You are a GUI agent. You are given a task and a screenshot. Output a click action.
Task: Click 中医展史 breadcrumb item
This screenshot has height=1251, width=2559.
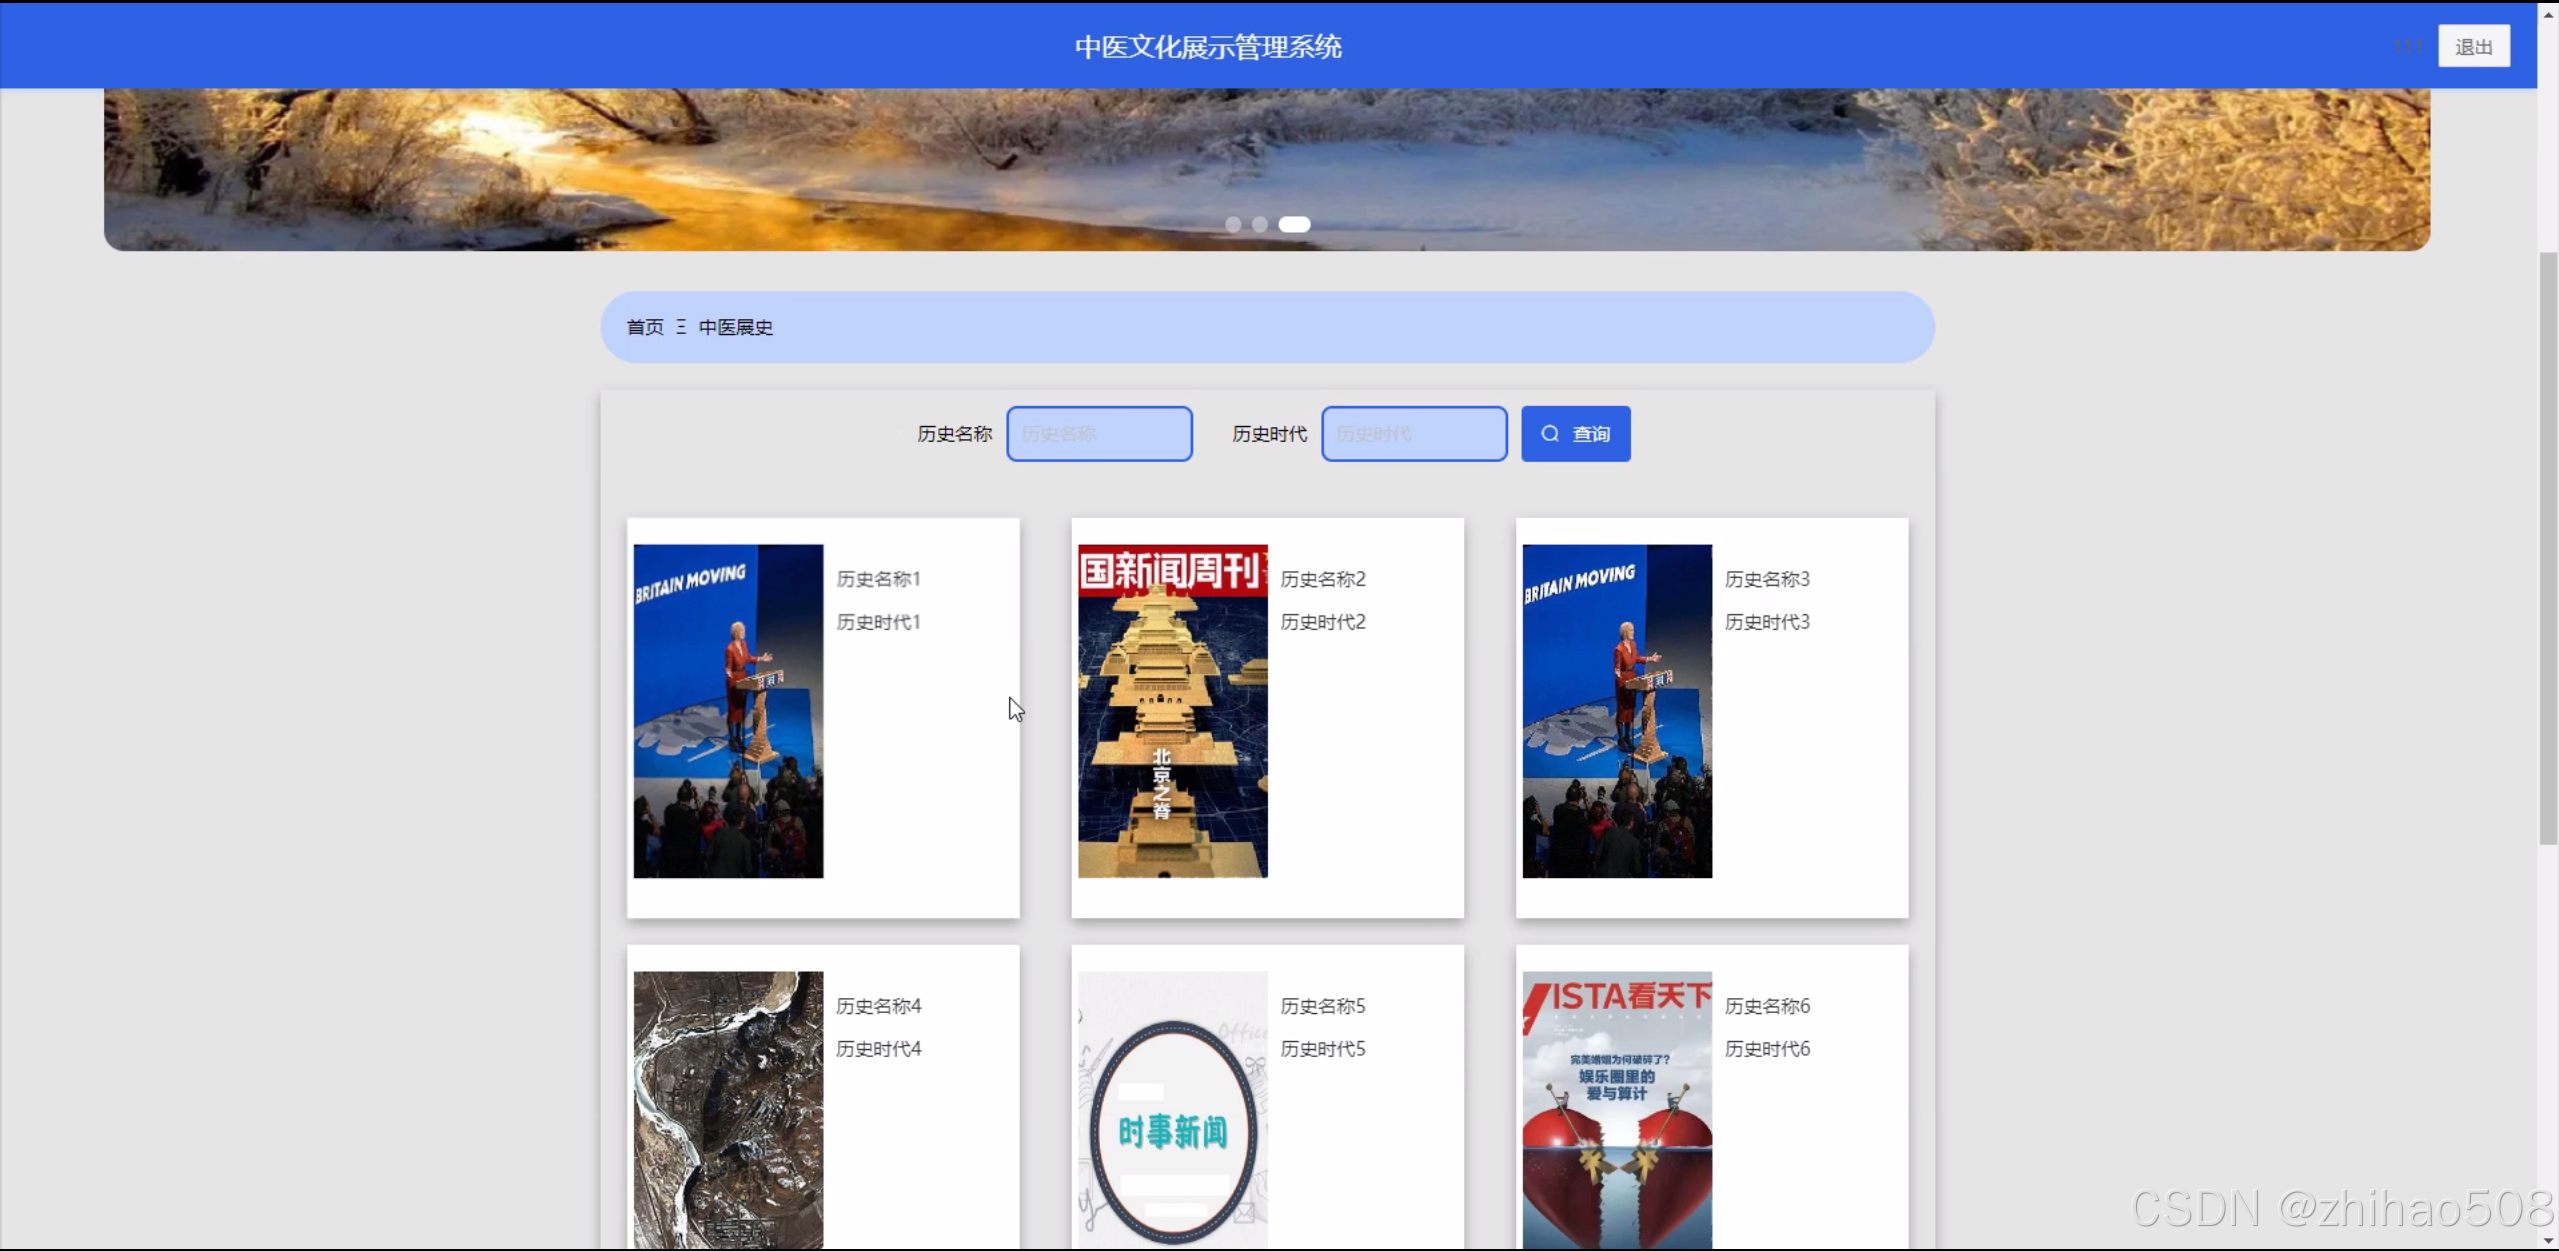pyautogui.click(x=735, y=327)
